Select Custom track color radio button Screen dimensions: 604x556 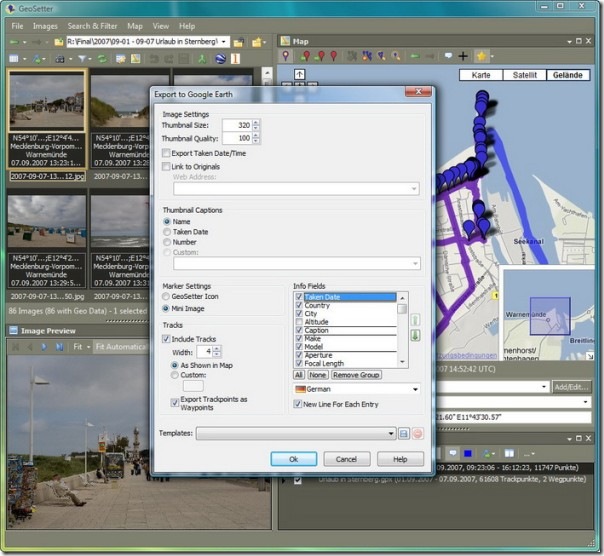pyautogui.click(x=174, y=375)
